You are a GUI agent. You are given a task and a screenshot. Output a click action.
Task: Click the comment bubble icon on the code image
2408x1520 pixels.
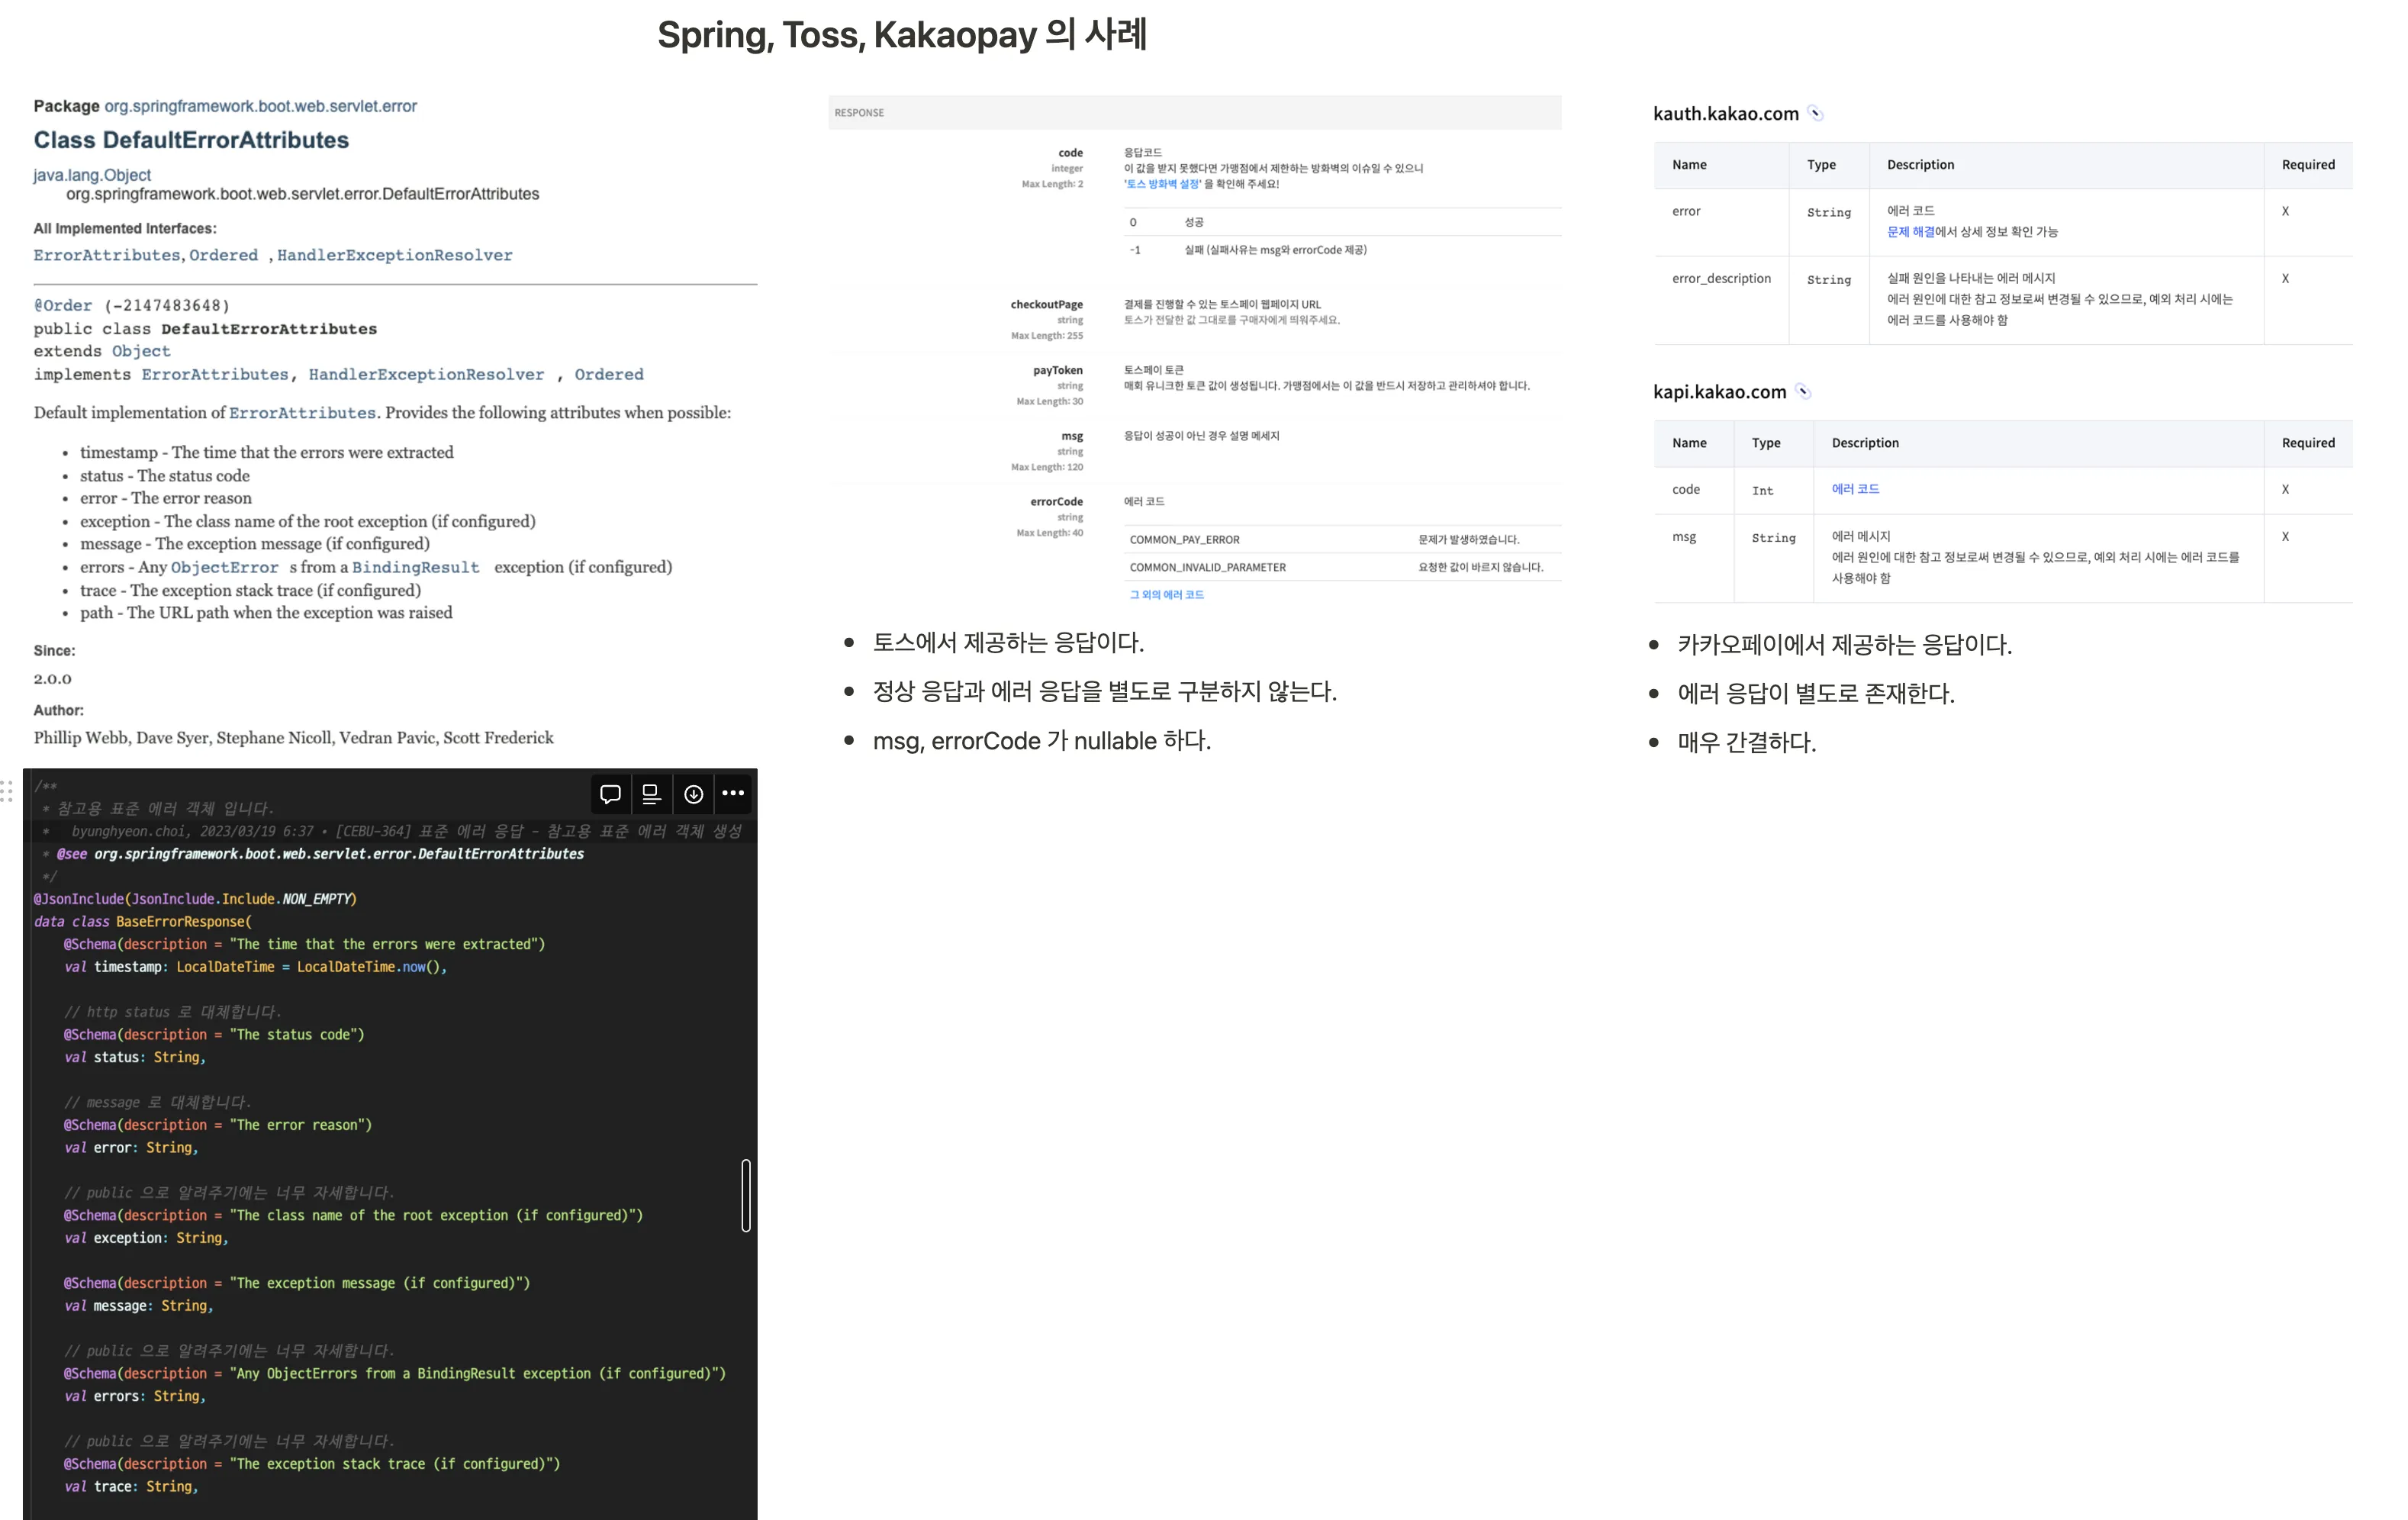coord(610,794)
